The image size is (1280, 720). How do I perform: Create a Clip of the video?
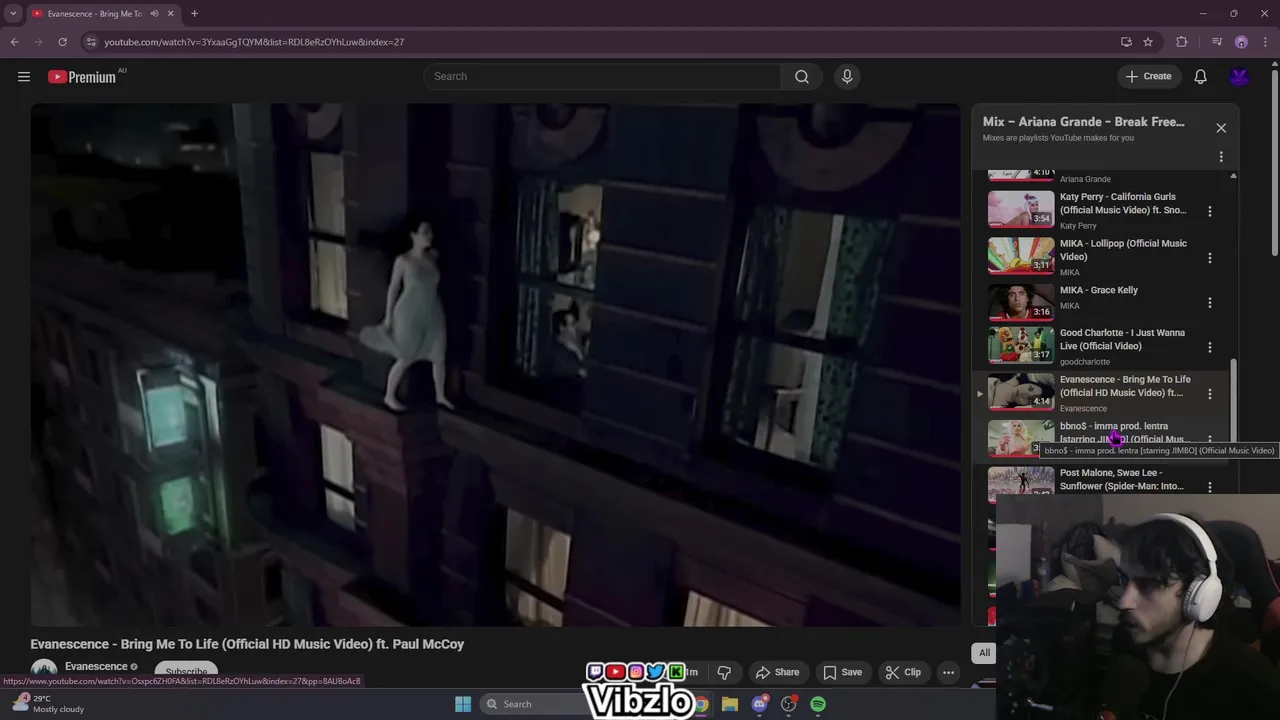tap(903, 672)
